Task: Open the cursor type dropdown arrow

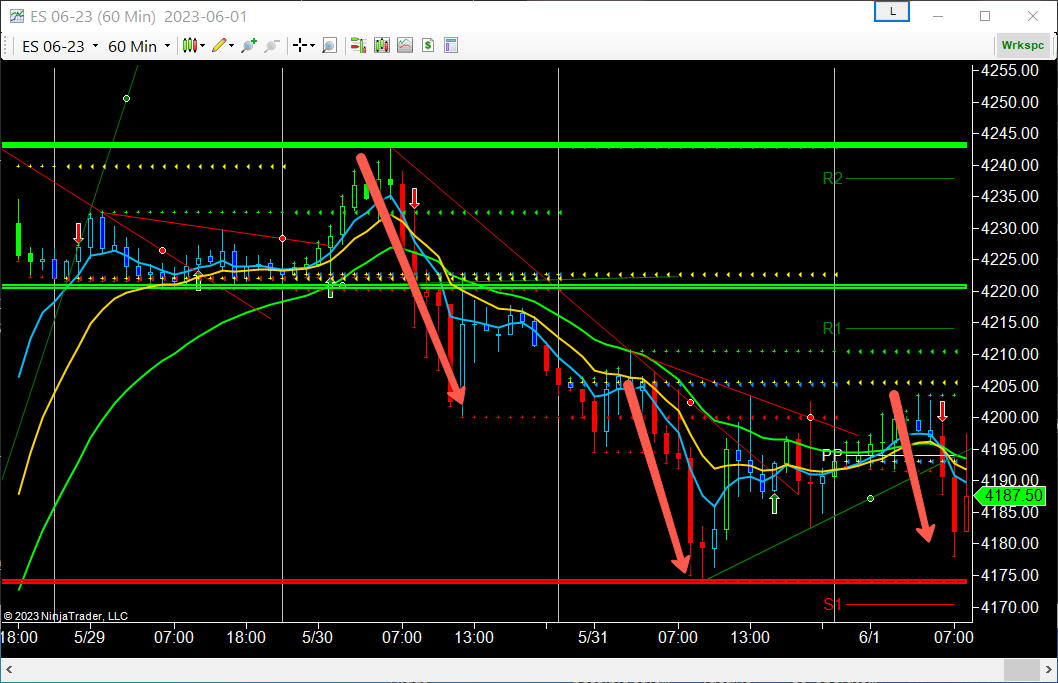Action: coord(312,46)
